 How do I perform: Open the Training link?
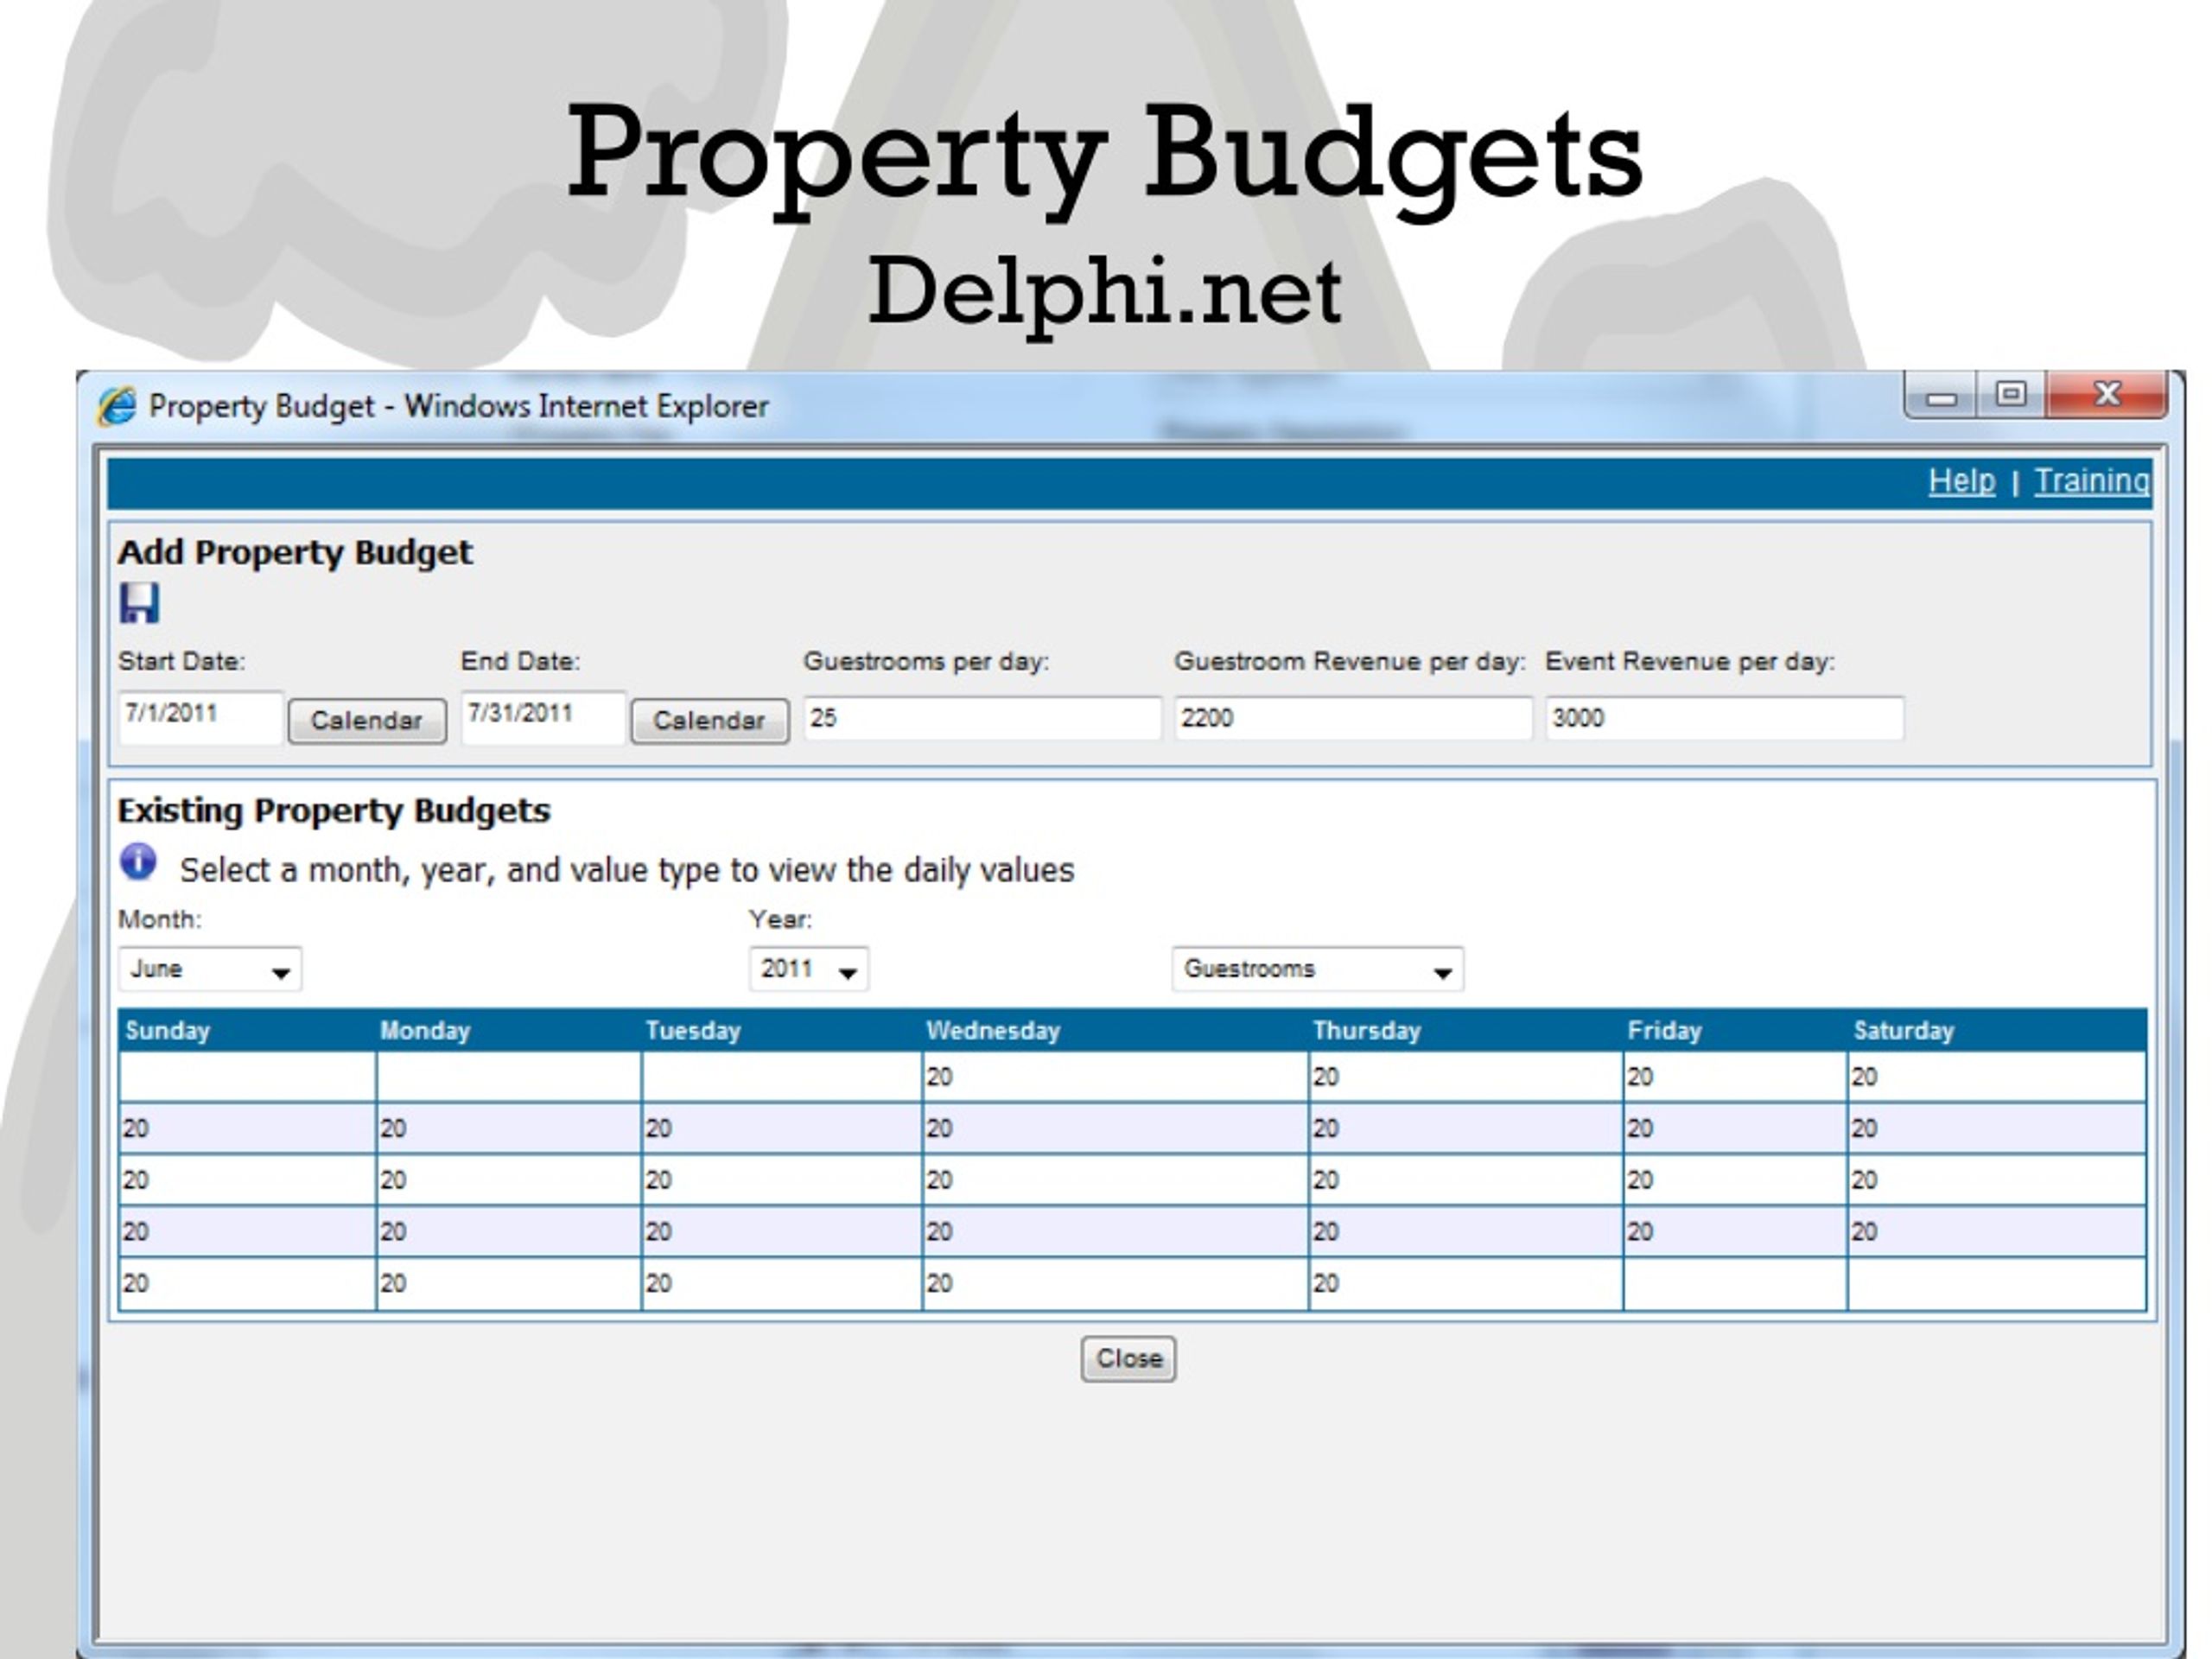click(x=2091, y=481)
